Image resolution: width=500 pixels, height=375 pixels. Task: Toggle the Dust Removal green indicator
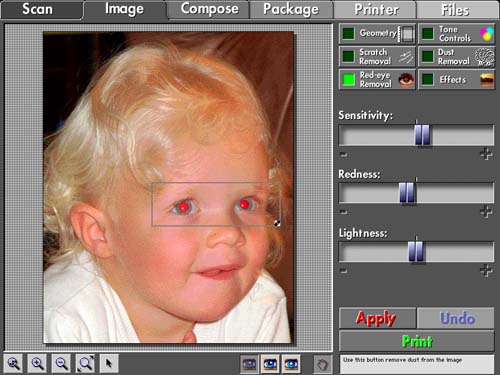428,57
